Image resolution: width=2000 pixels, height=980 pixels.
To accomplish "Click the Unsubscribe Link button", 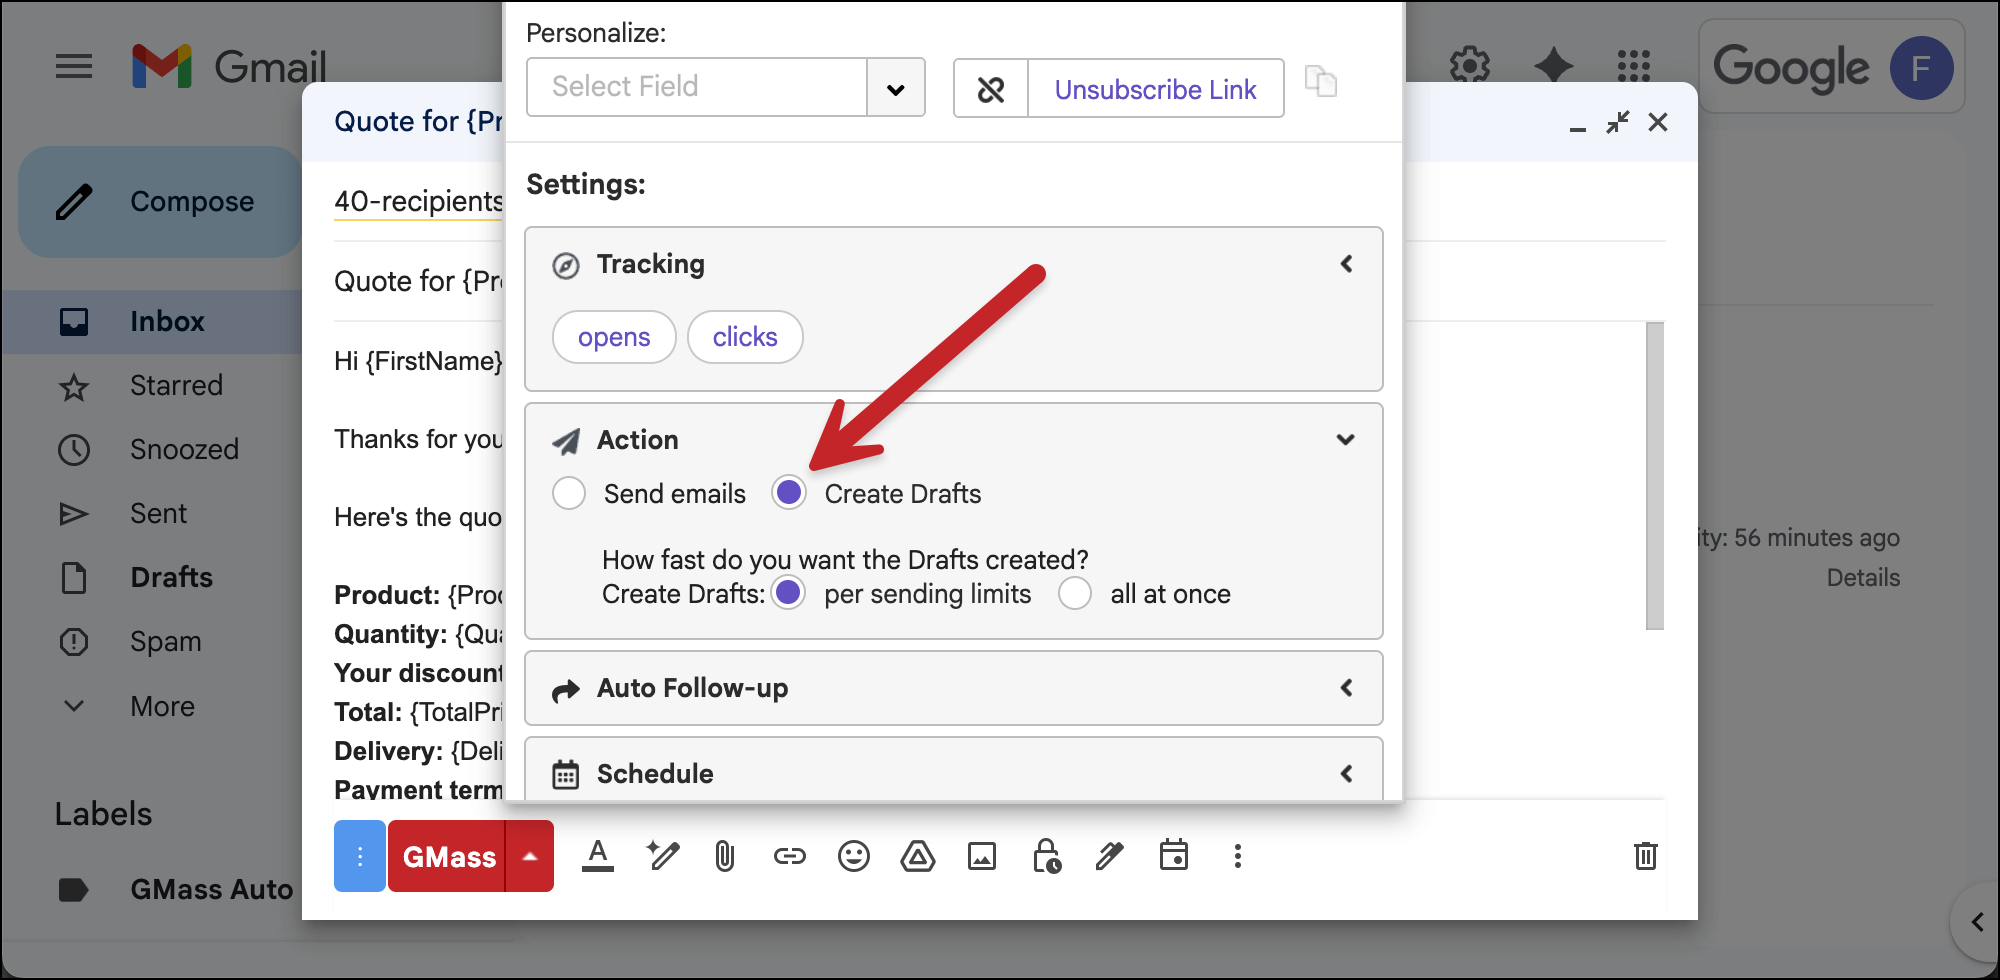I will point(1155,89).
